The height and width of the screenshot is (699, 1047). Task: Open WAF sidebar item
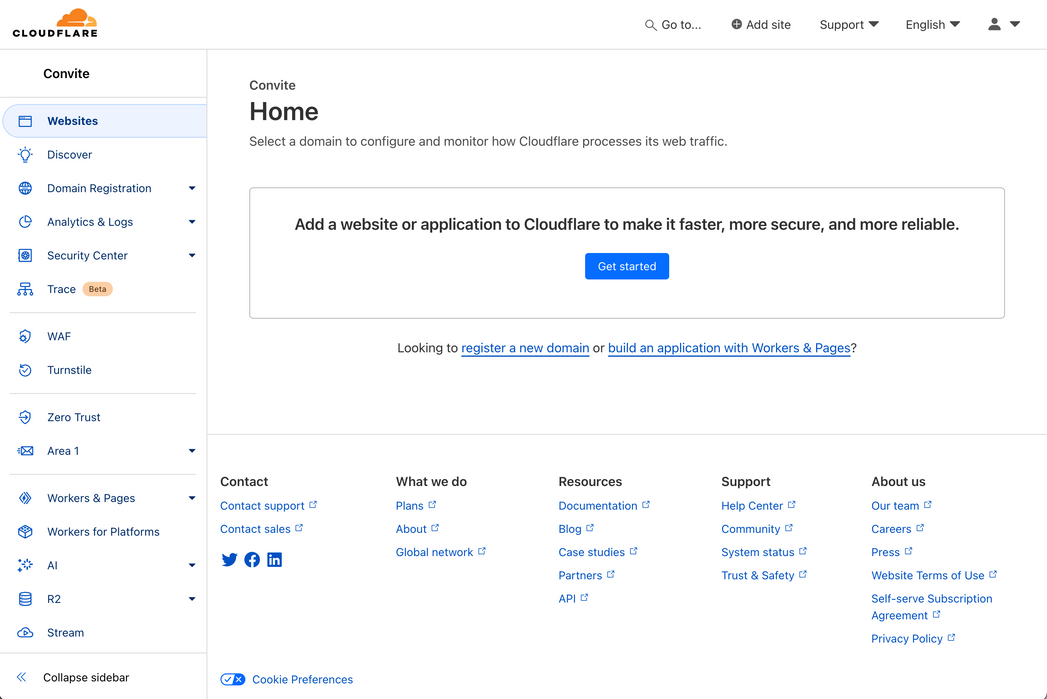click(59, 337)
